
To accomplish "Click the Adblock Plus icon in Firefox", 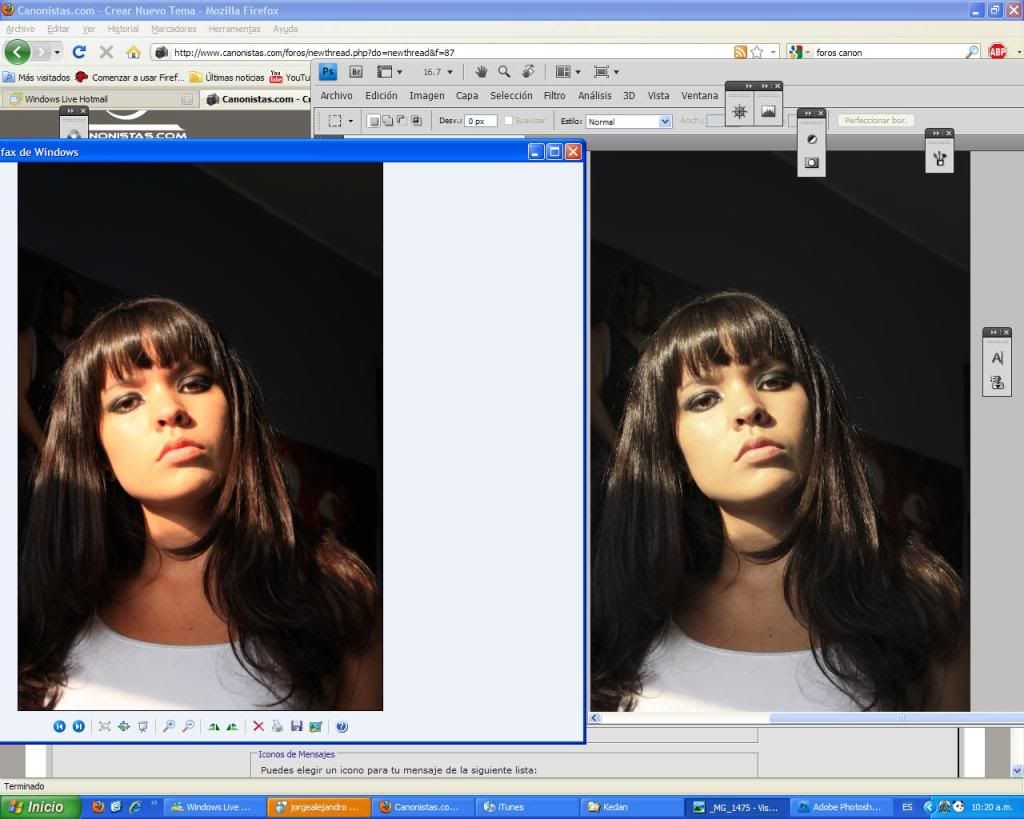I will [997, 52].
